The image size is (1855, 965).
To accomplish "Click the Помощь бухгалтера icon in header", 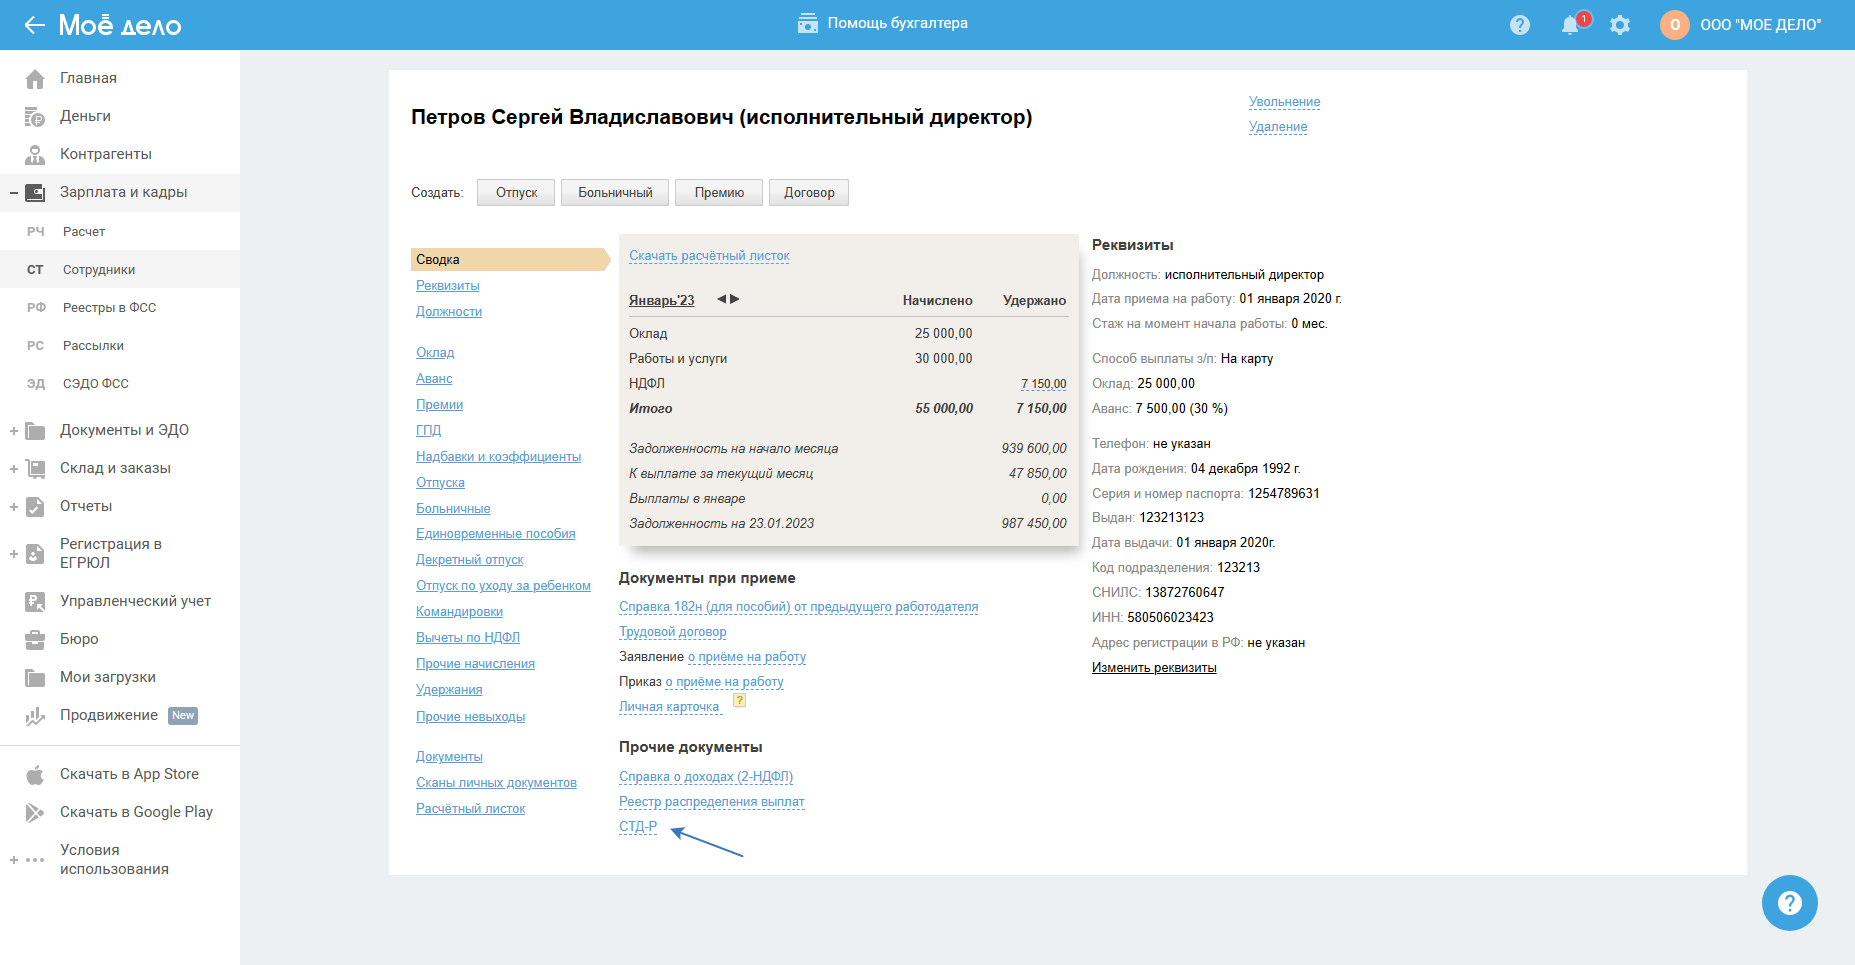I will click(808, 23).
